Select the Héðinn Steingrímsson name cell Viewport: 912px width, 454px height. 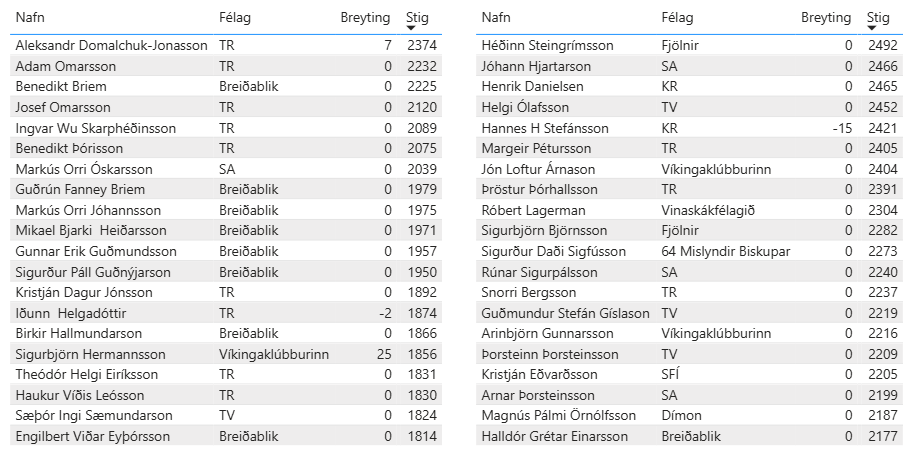(x=547, y=45)
